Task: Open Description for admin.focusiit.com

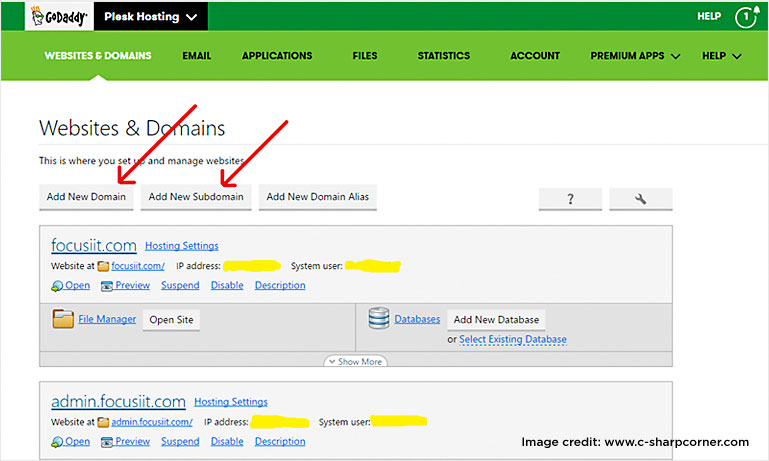Action: click(280, 441)
